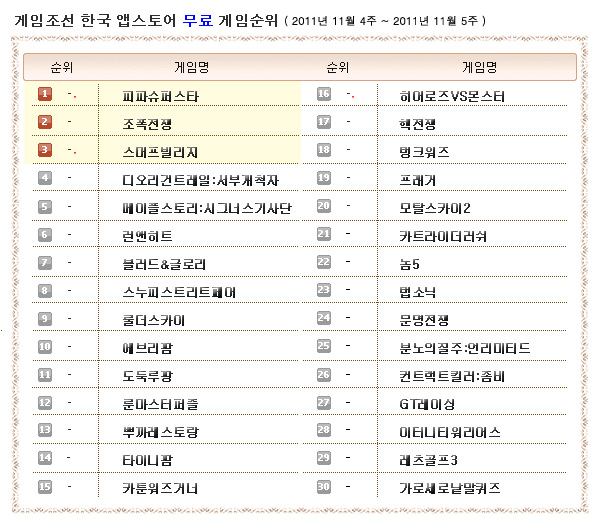The image size is (600, 525).
Task: Select 뿌까레스토랑 entry
Action: click(x=161, y=432)
